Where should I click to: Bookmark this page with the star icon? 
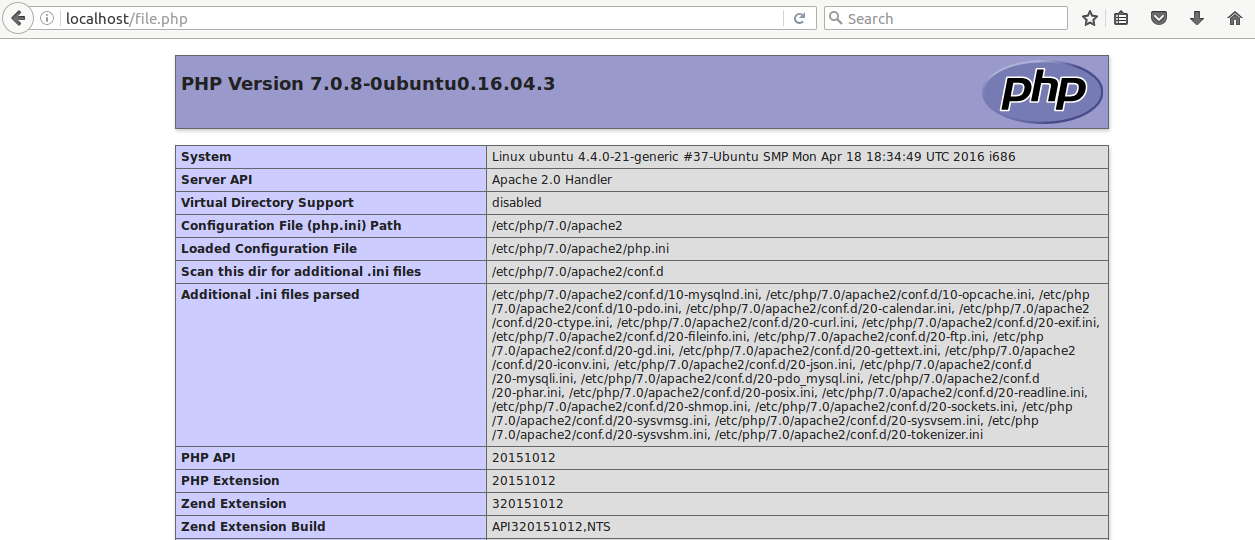[x=1090, y=18]
